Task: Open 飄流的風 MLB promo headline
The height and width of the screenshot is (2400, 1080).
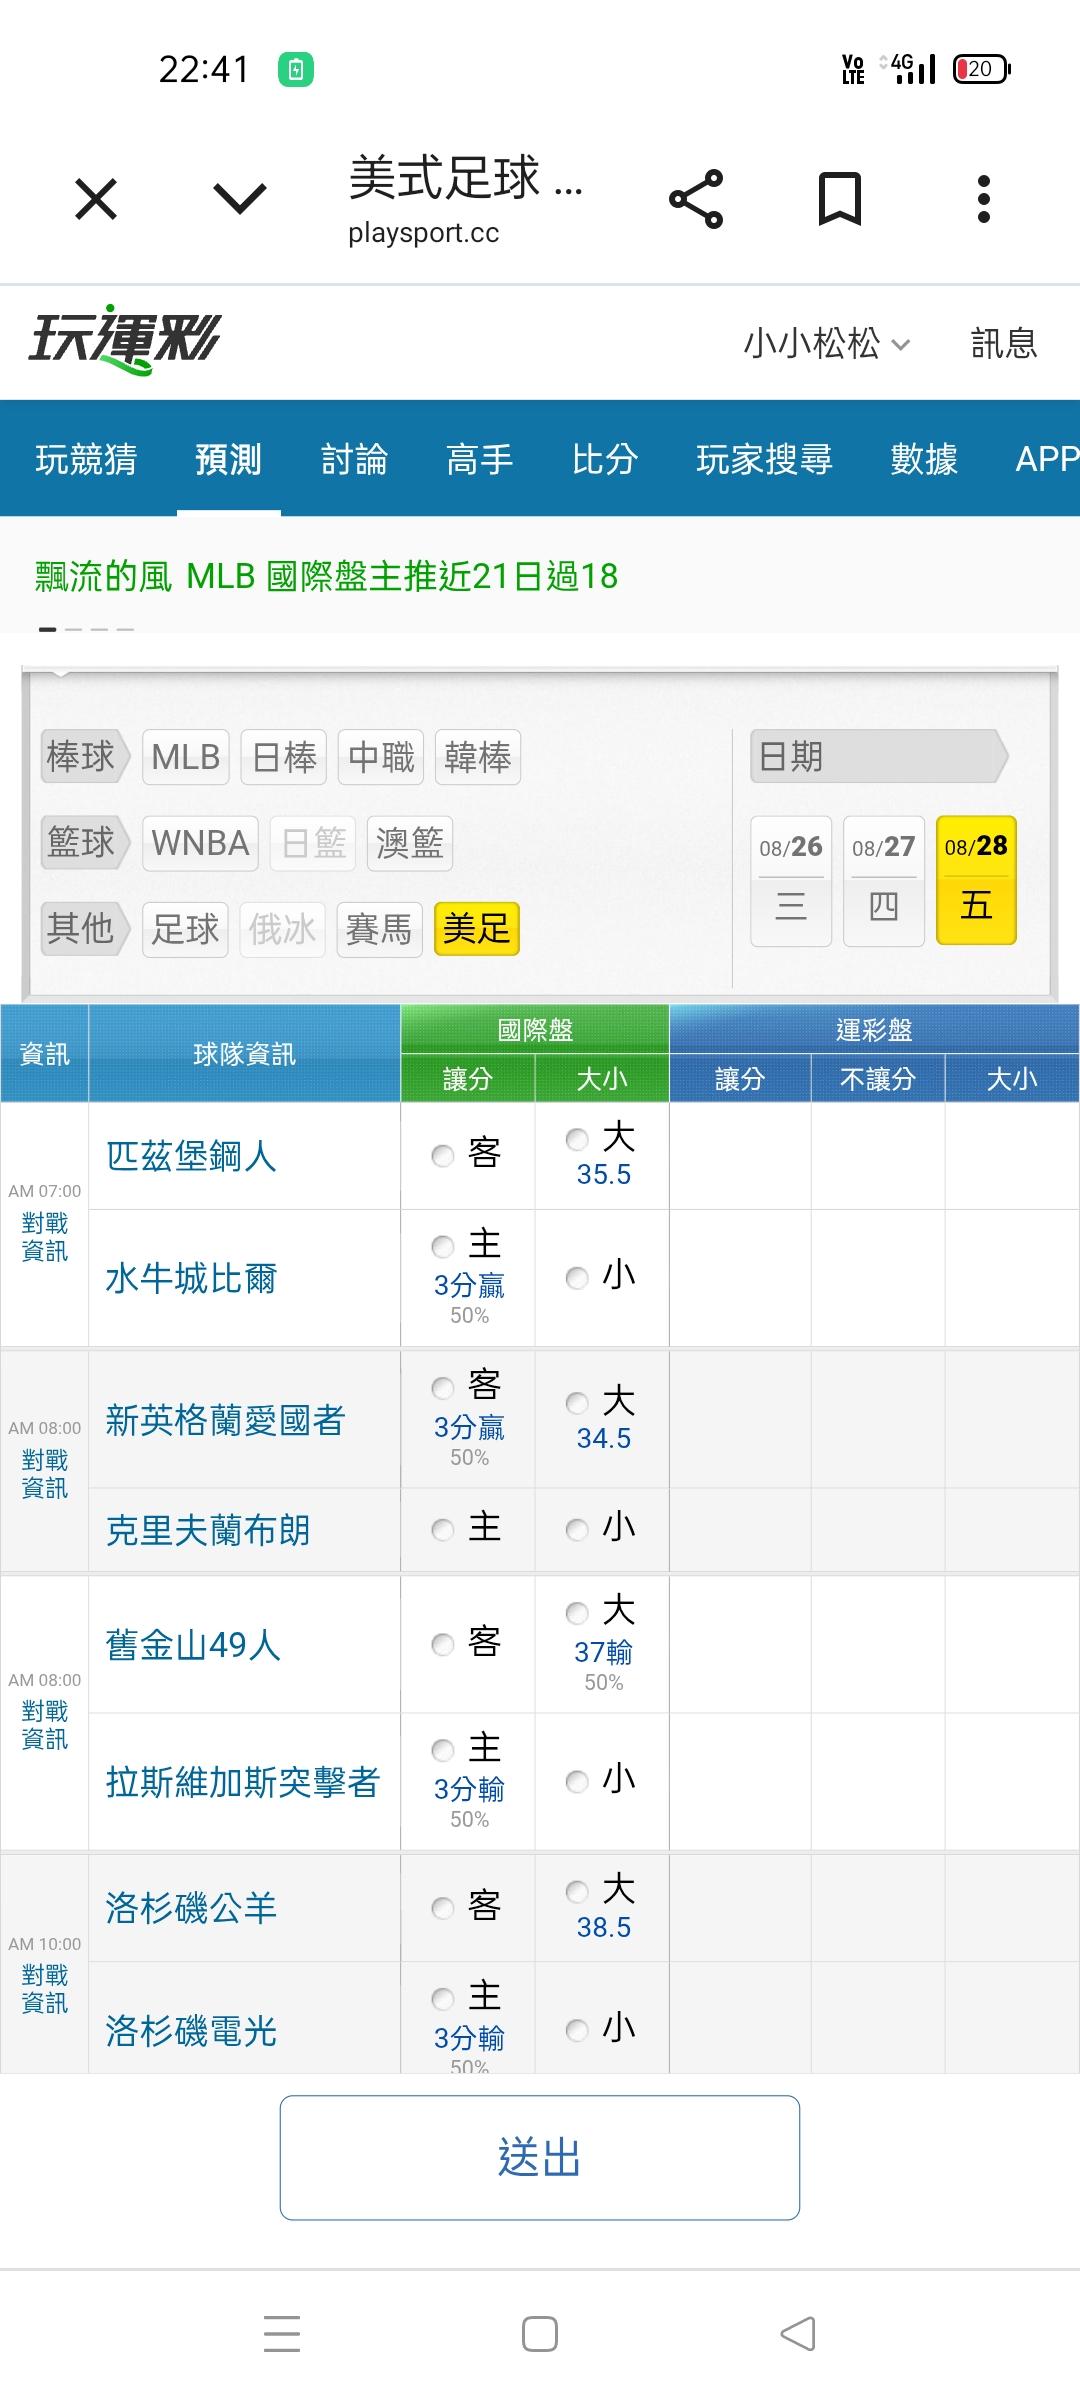Action: click(x=326, y=576)
